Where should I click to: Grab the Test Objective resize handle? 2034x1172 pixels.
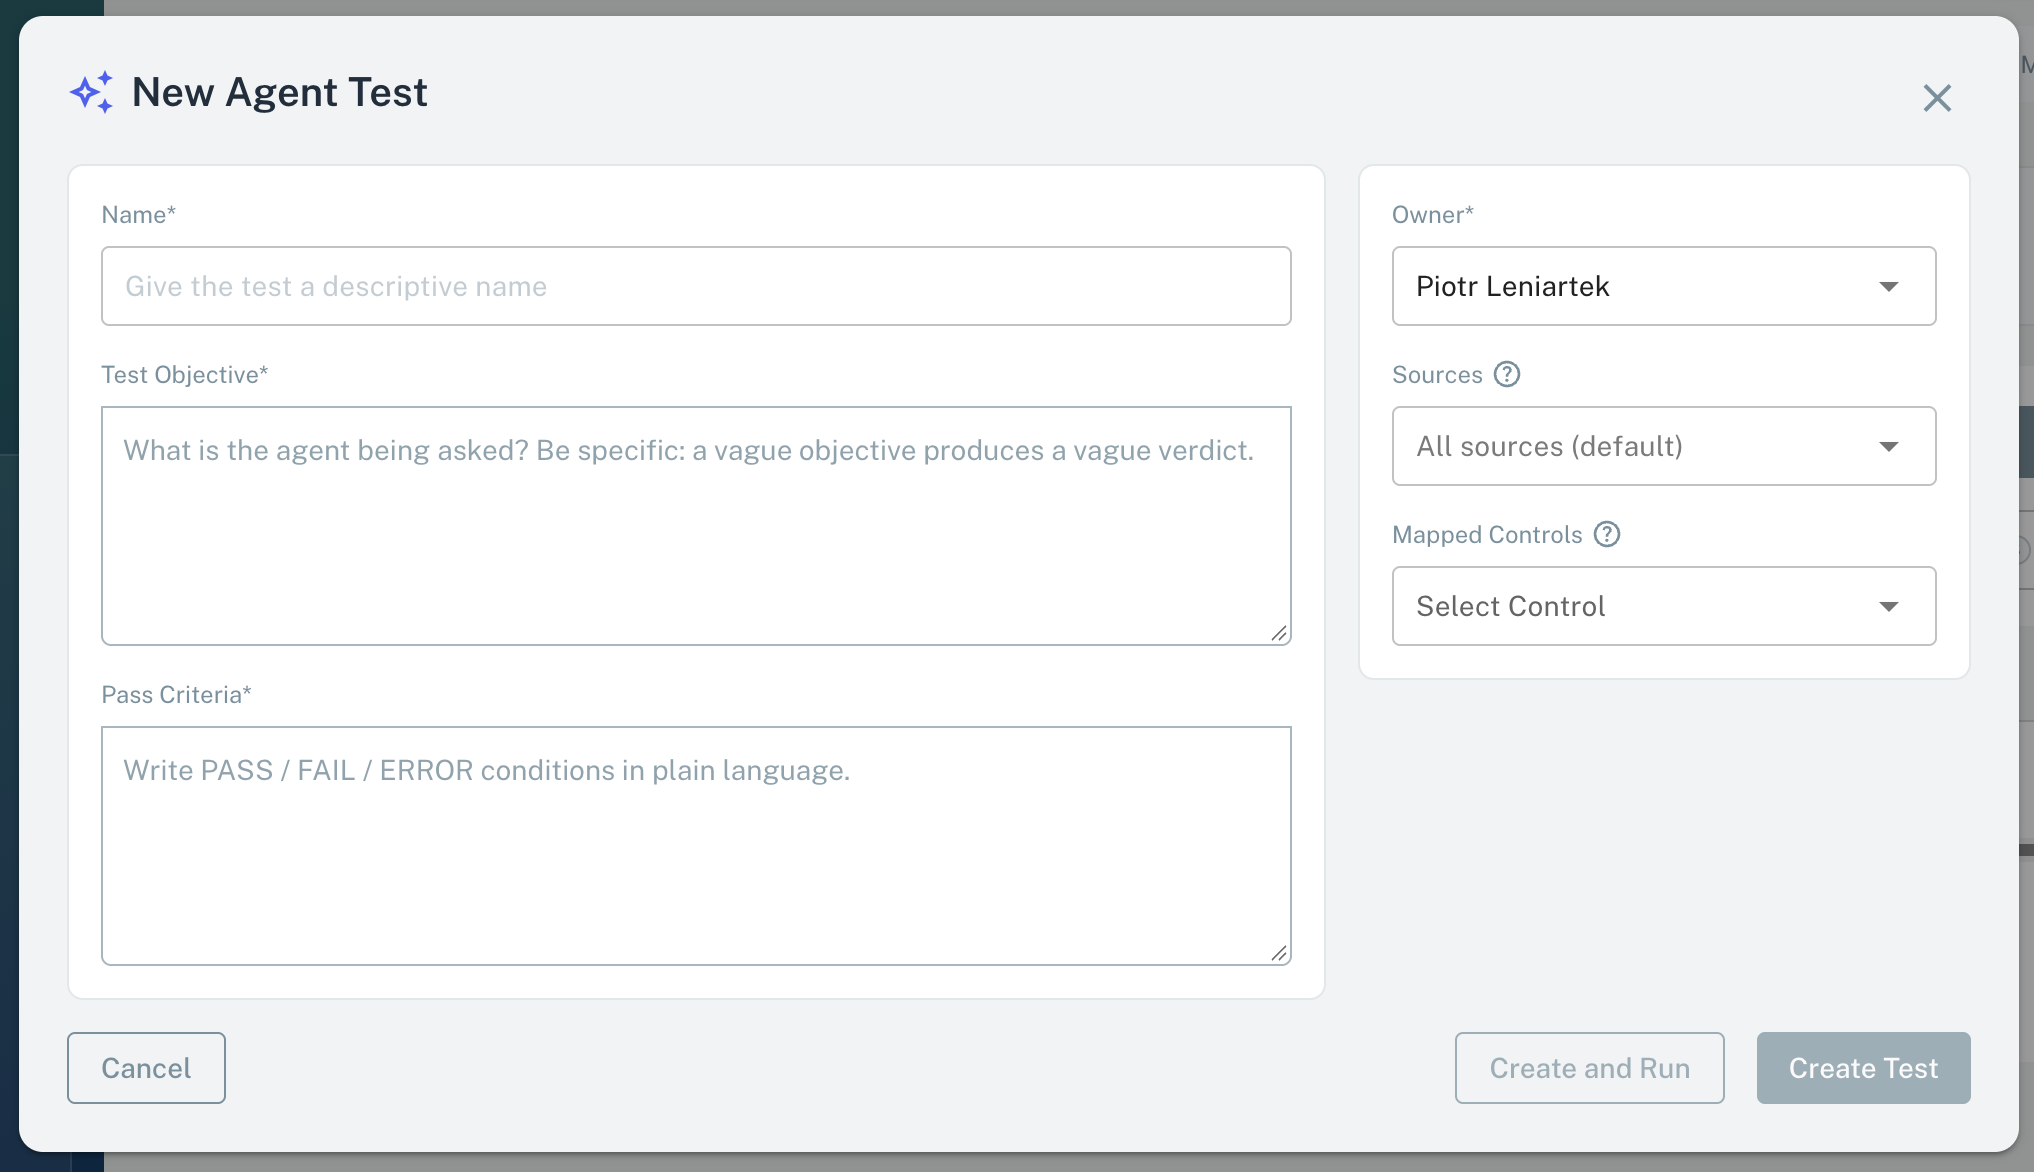click(1279, 633)
